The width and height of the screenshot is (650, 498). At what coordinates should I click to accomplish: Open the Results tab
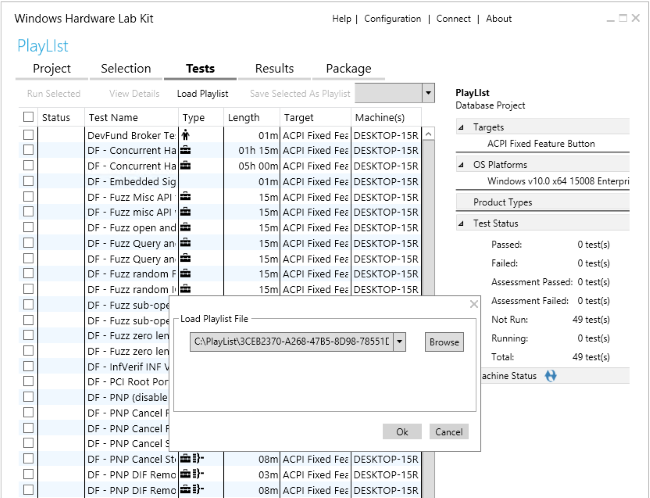click(274, 68)
